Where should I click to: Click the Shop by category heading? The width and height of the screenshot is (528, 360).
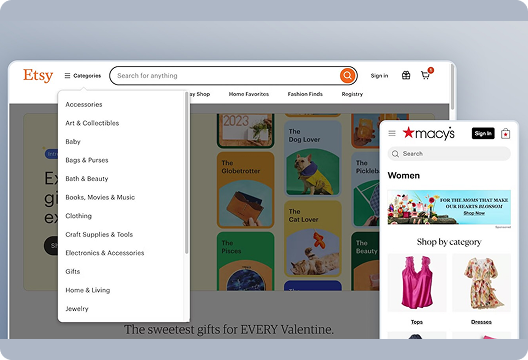point(449,242)
